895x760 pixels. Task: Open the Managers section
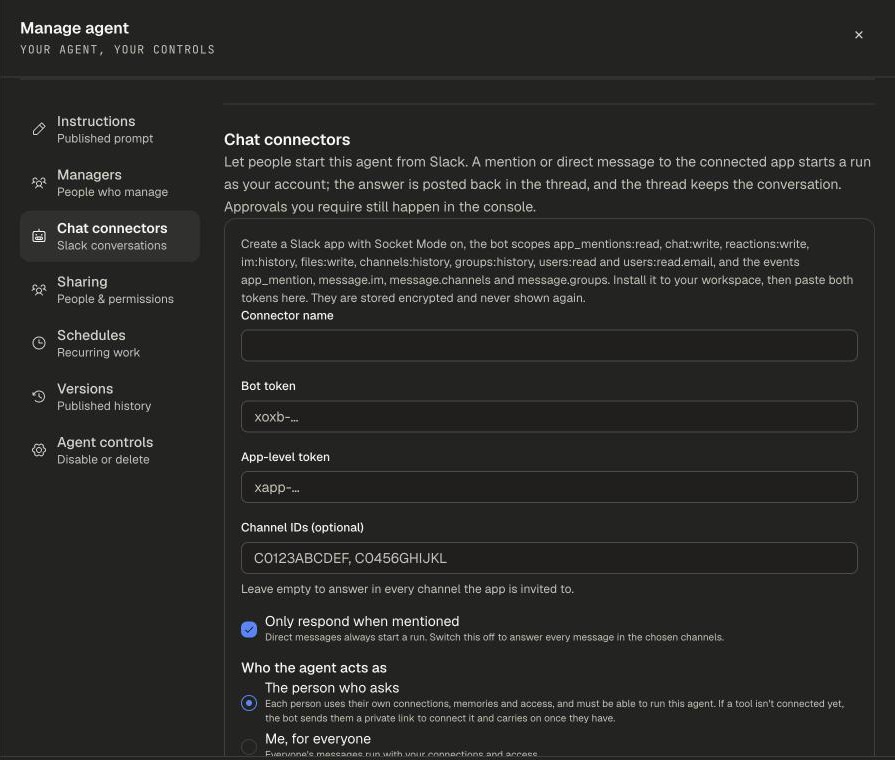(x=110, y=183)
